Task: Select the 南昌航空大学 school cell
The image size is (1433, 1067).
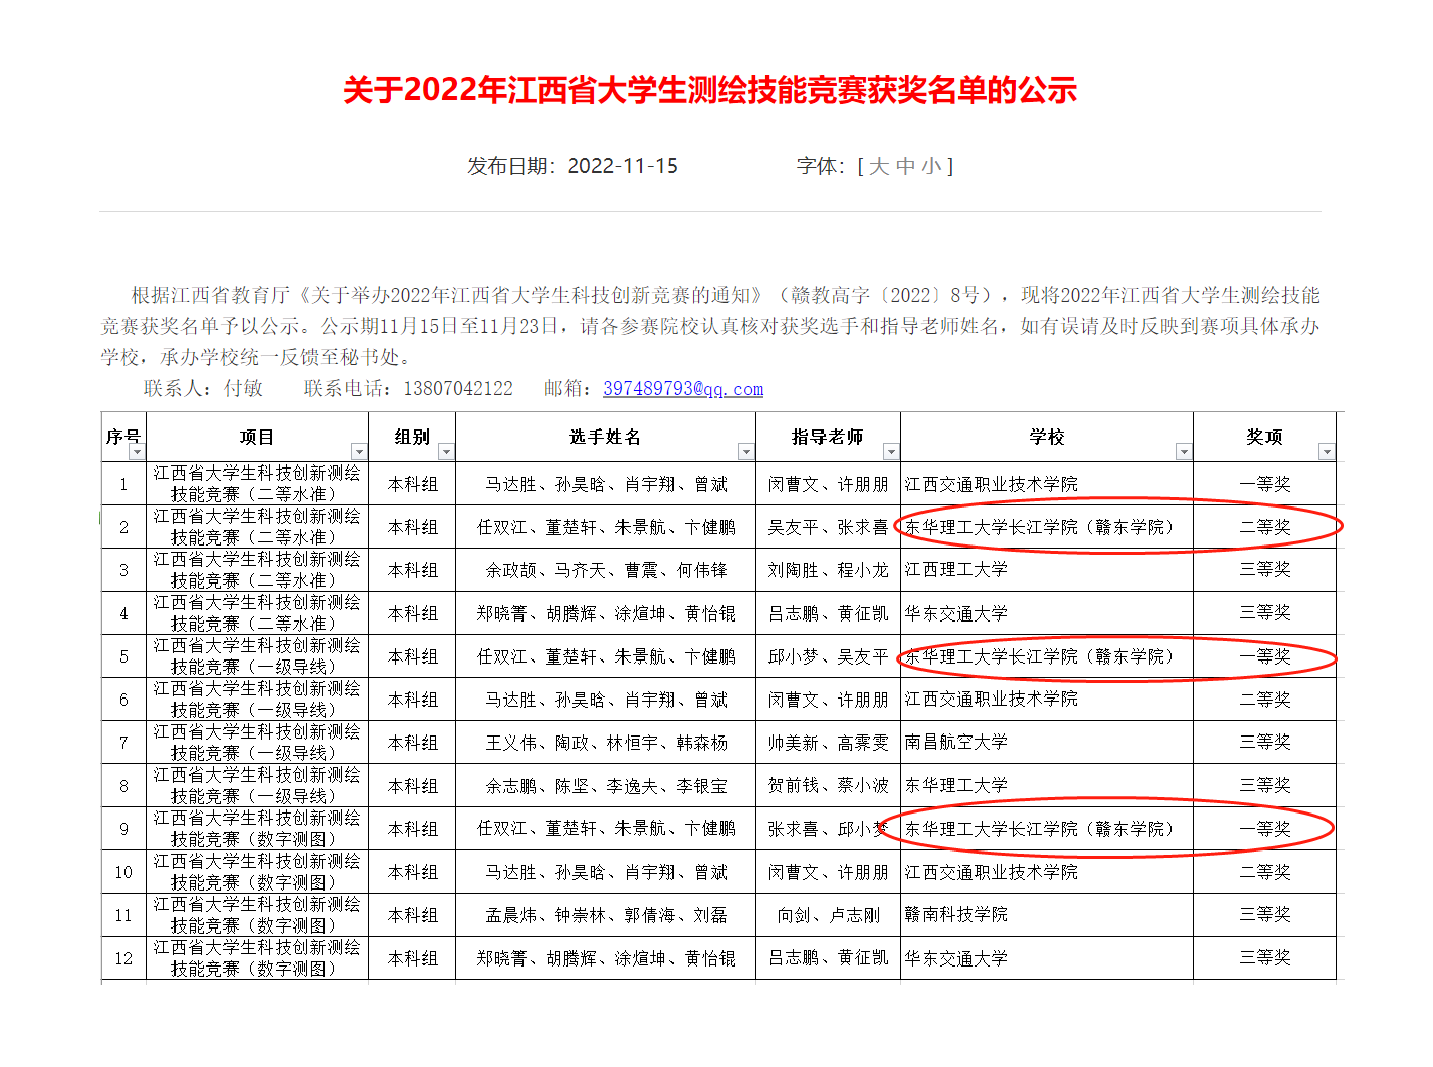Action: 956,742
